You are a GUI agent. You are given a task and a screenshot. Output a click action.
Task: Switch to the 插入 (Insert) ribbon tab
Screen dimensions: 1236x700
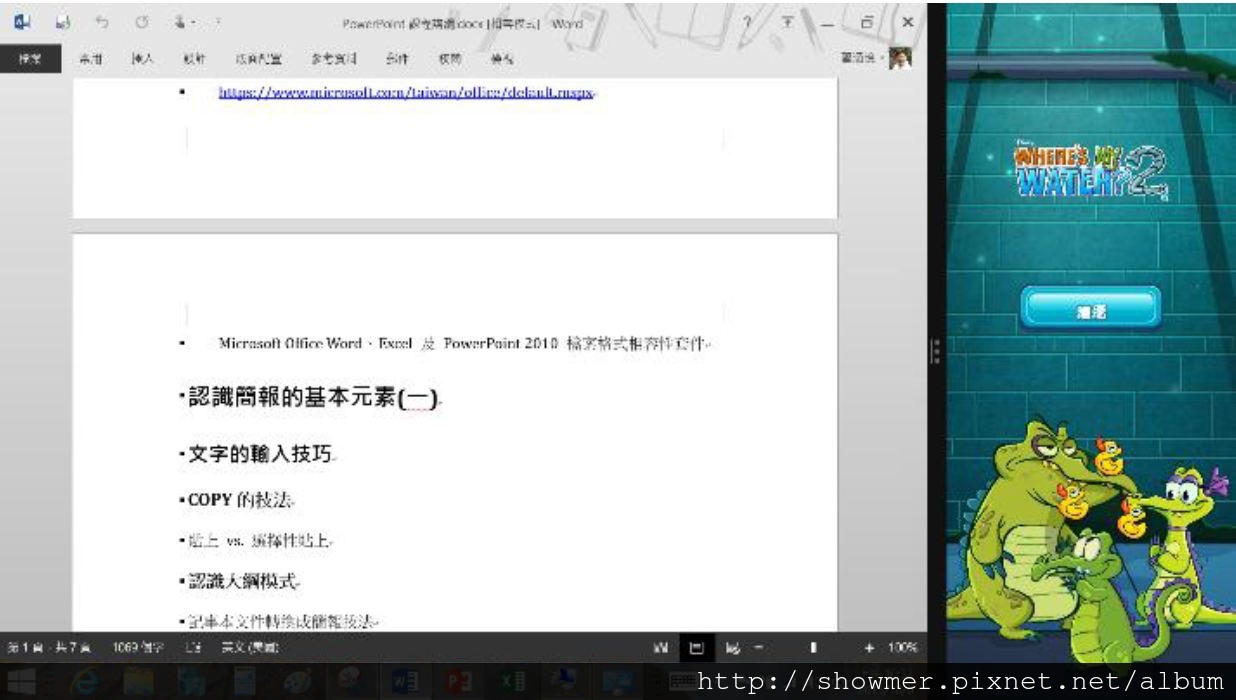pos(143,59)
